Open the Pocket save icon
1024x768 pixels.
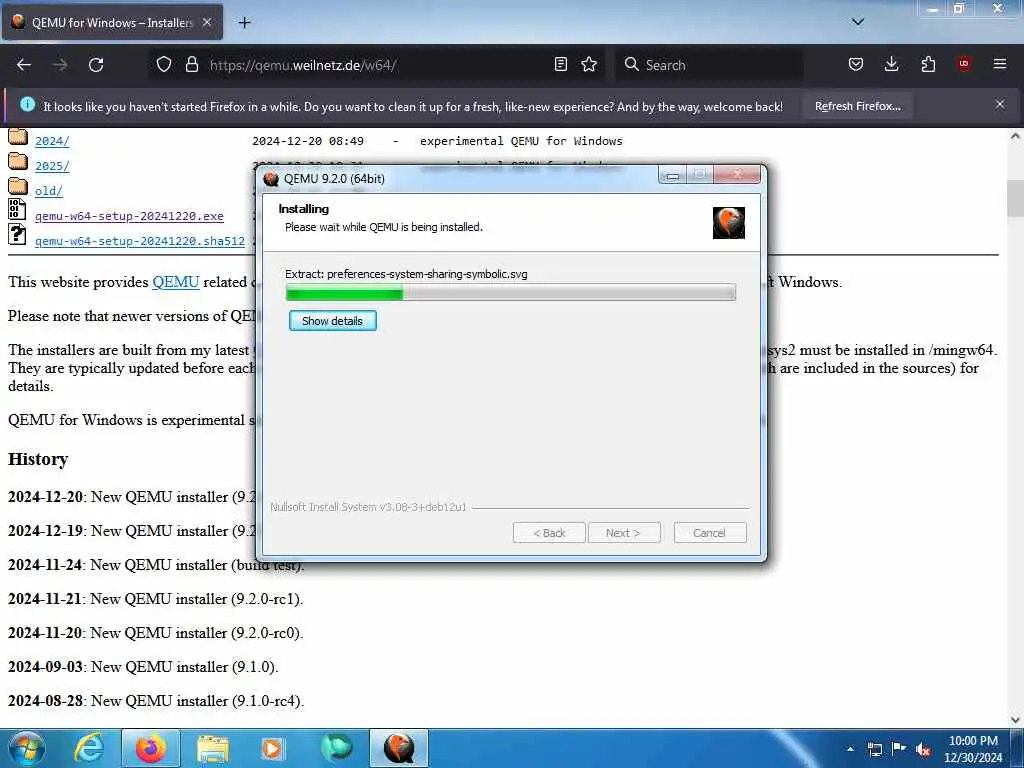tap(856, 64)
